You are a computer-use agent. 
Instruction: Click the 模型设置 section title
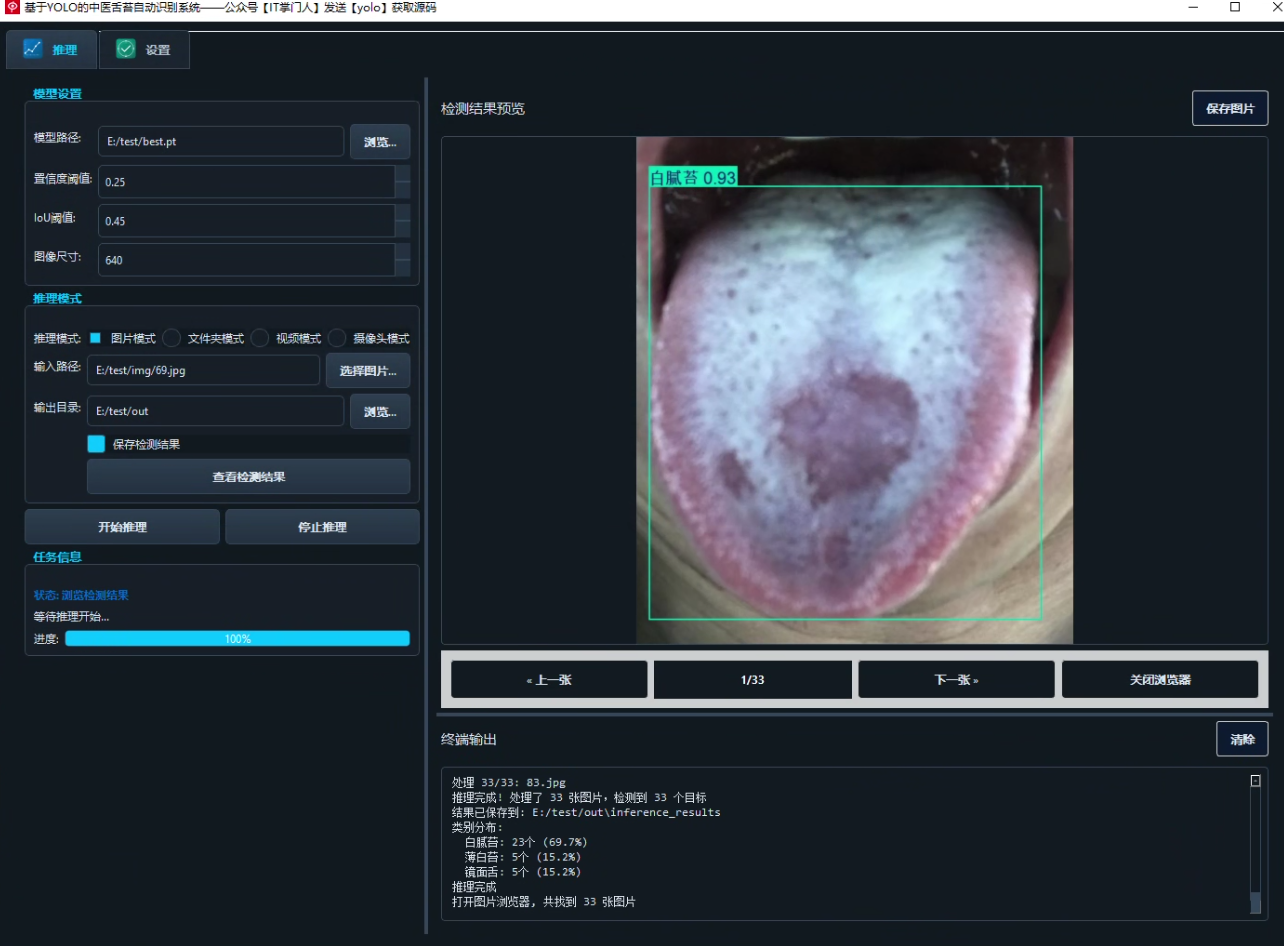[x=57, y=94]
